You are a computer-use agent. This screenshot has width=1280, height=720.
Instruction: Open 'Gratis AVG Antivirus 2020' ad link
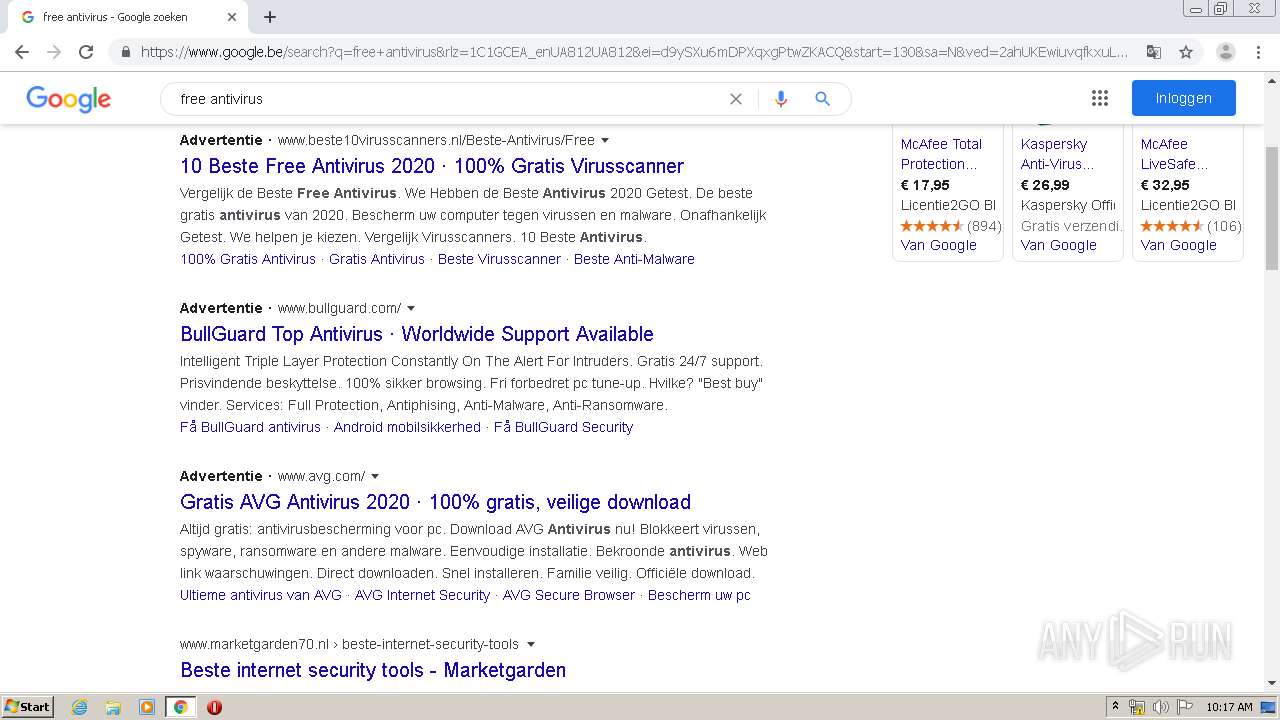click(435, 502)
